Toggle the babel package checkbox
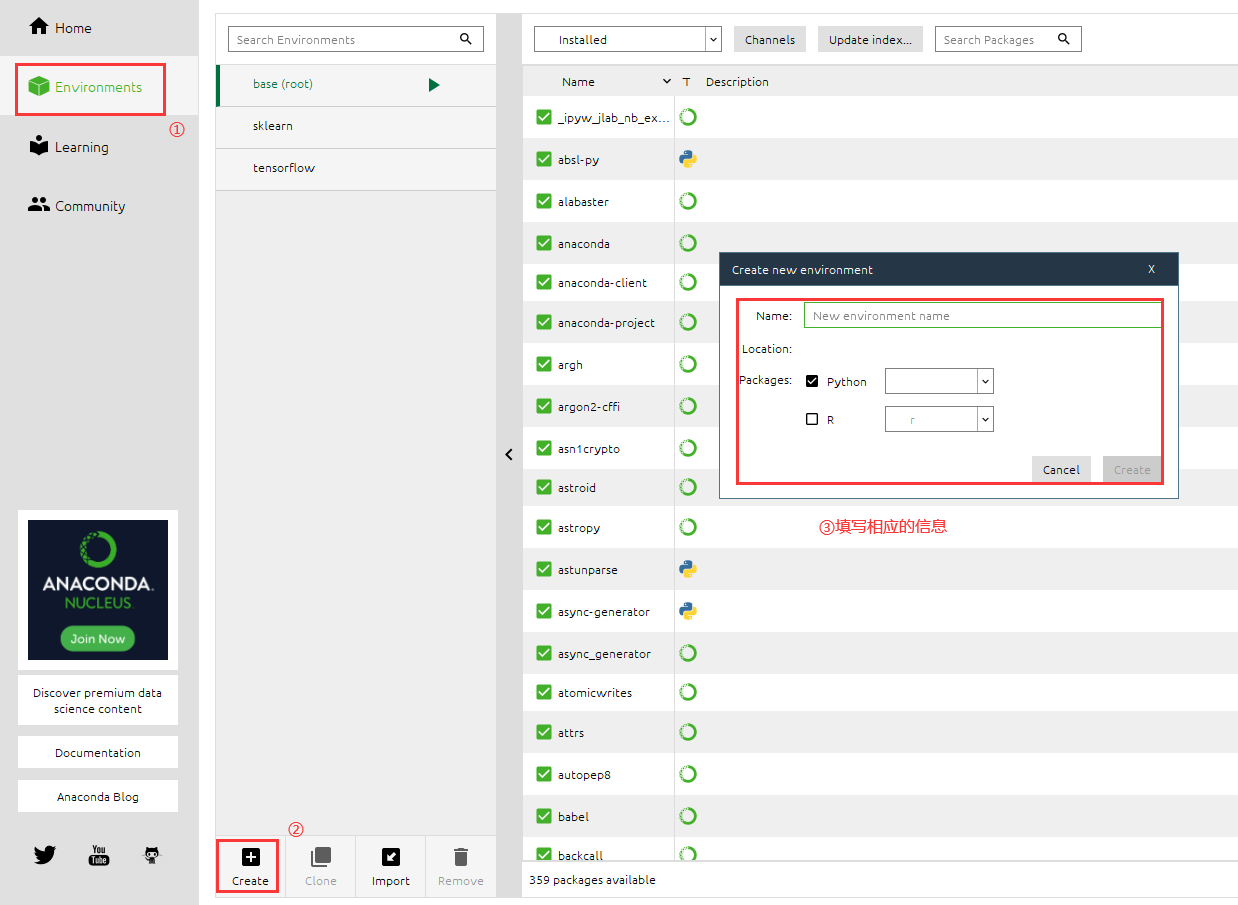Image resolution: width=1238 pixels, height=905 pixels. pos(544,816)
